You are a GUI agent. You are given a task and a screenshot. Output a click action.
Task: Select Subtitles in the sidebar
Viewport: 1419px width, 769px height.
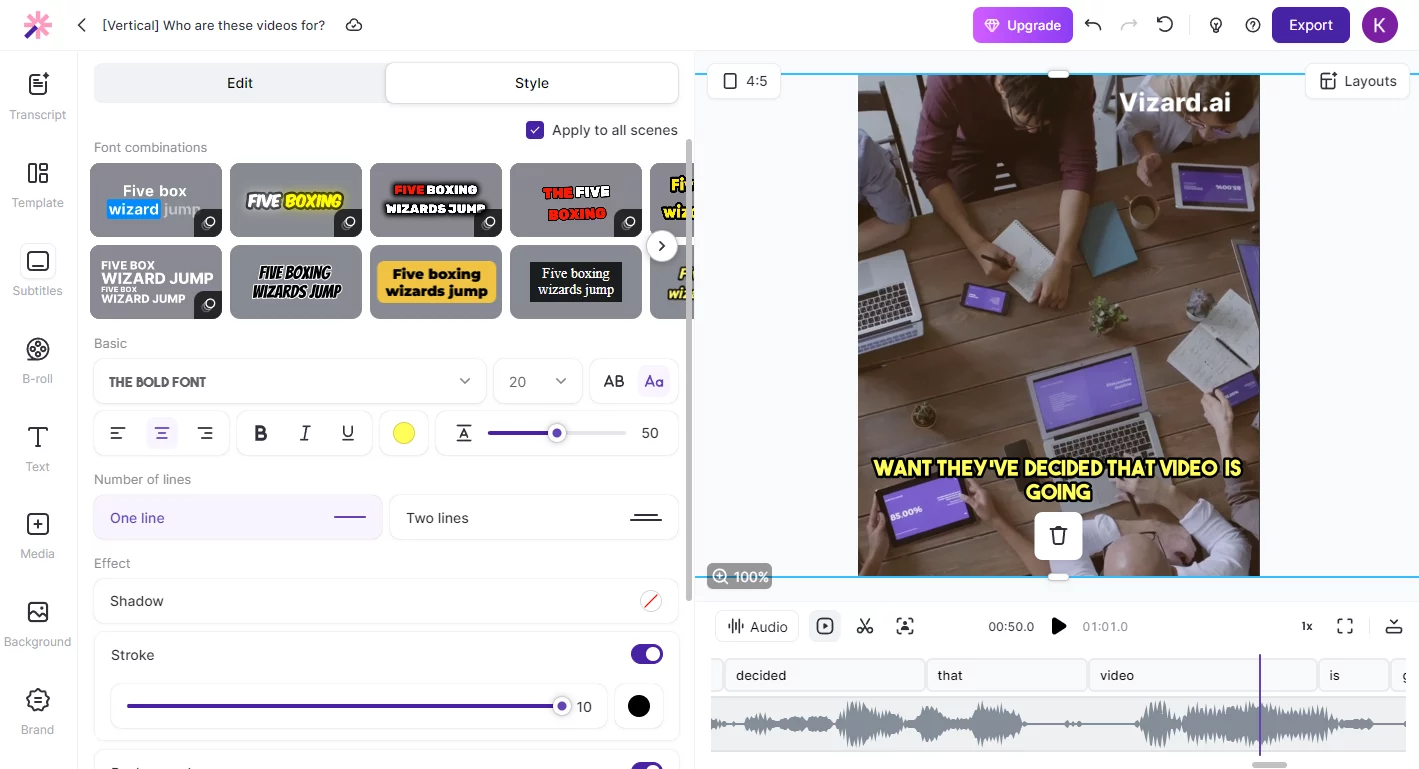pyautogui.click(x=38, y=272)
